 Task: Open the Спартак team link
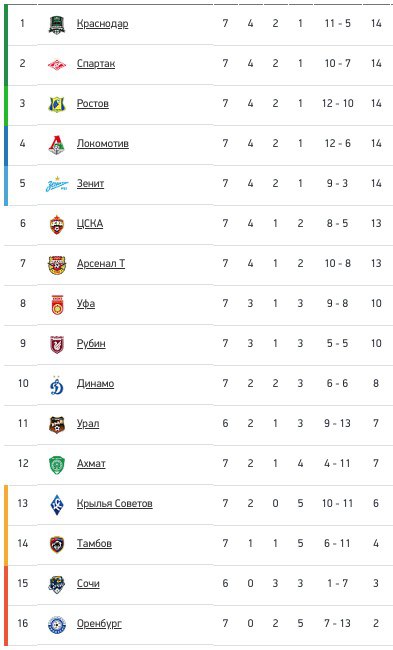(96, 64)
